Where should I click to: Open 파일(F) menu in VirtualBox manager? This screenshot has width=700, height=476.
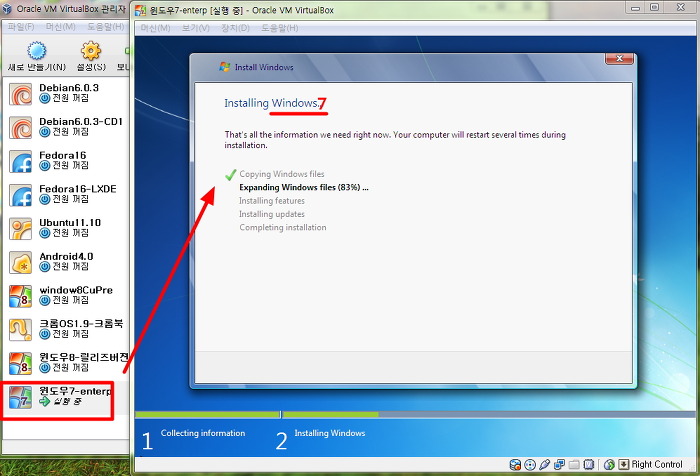point(22,26)
